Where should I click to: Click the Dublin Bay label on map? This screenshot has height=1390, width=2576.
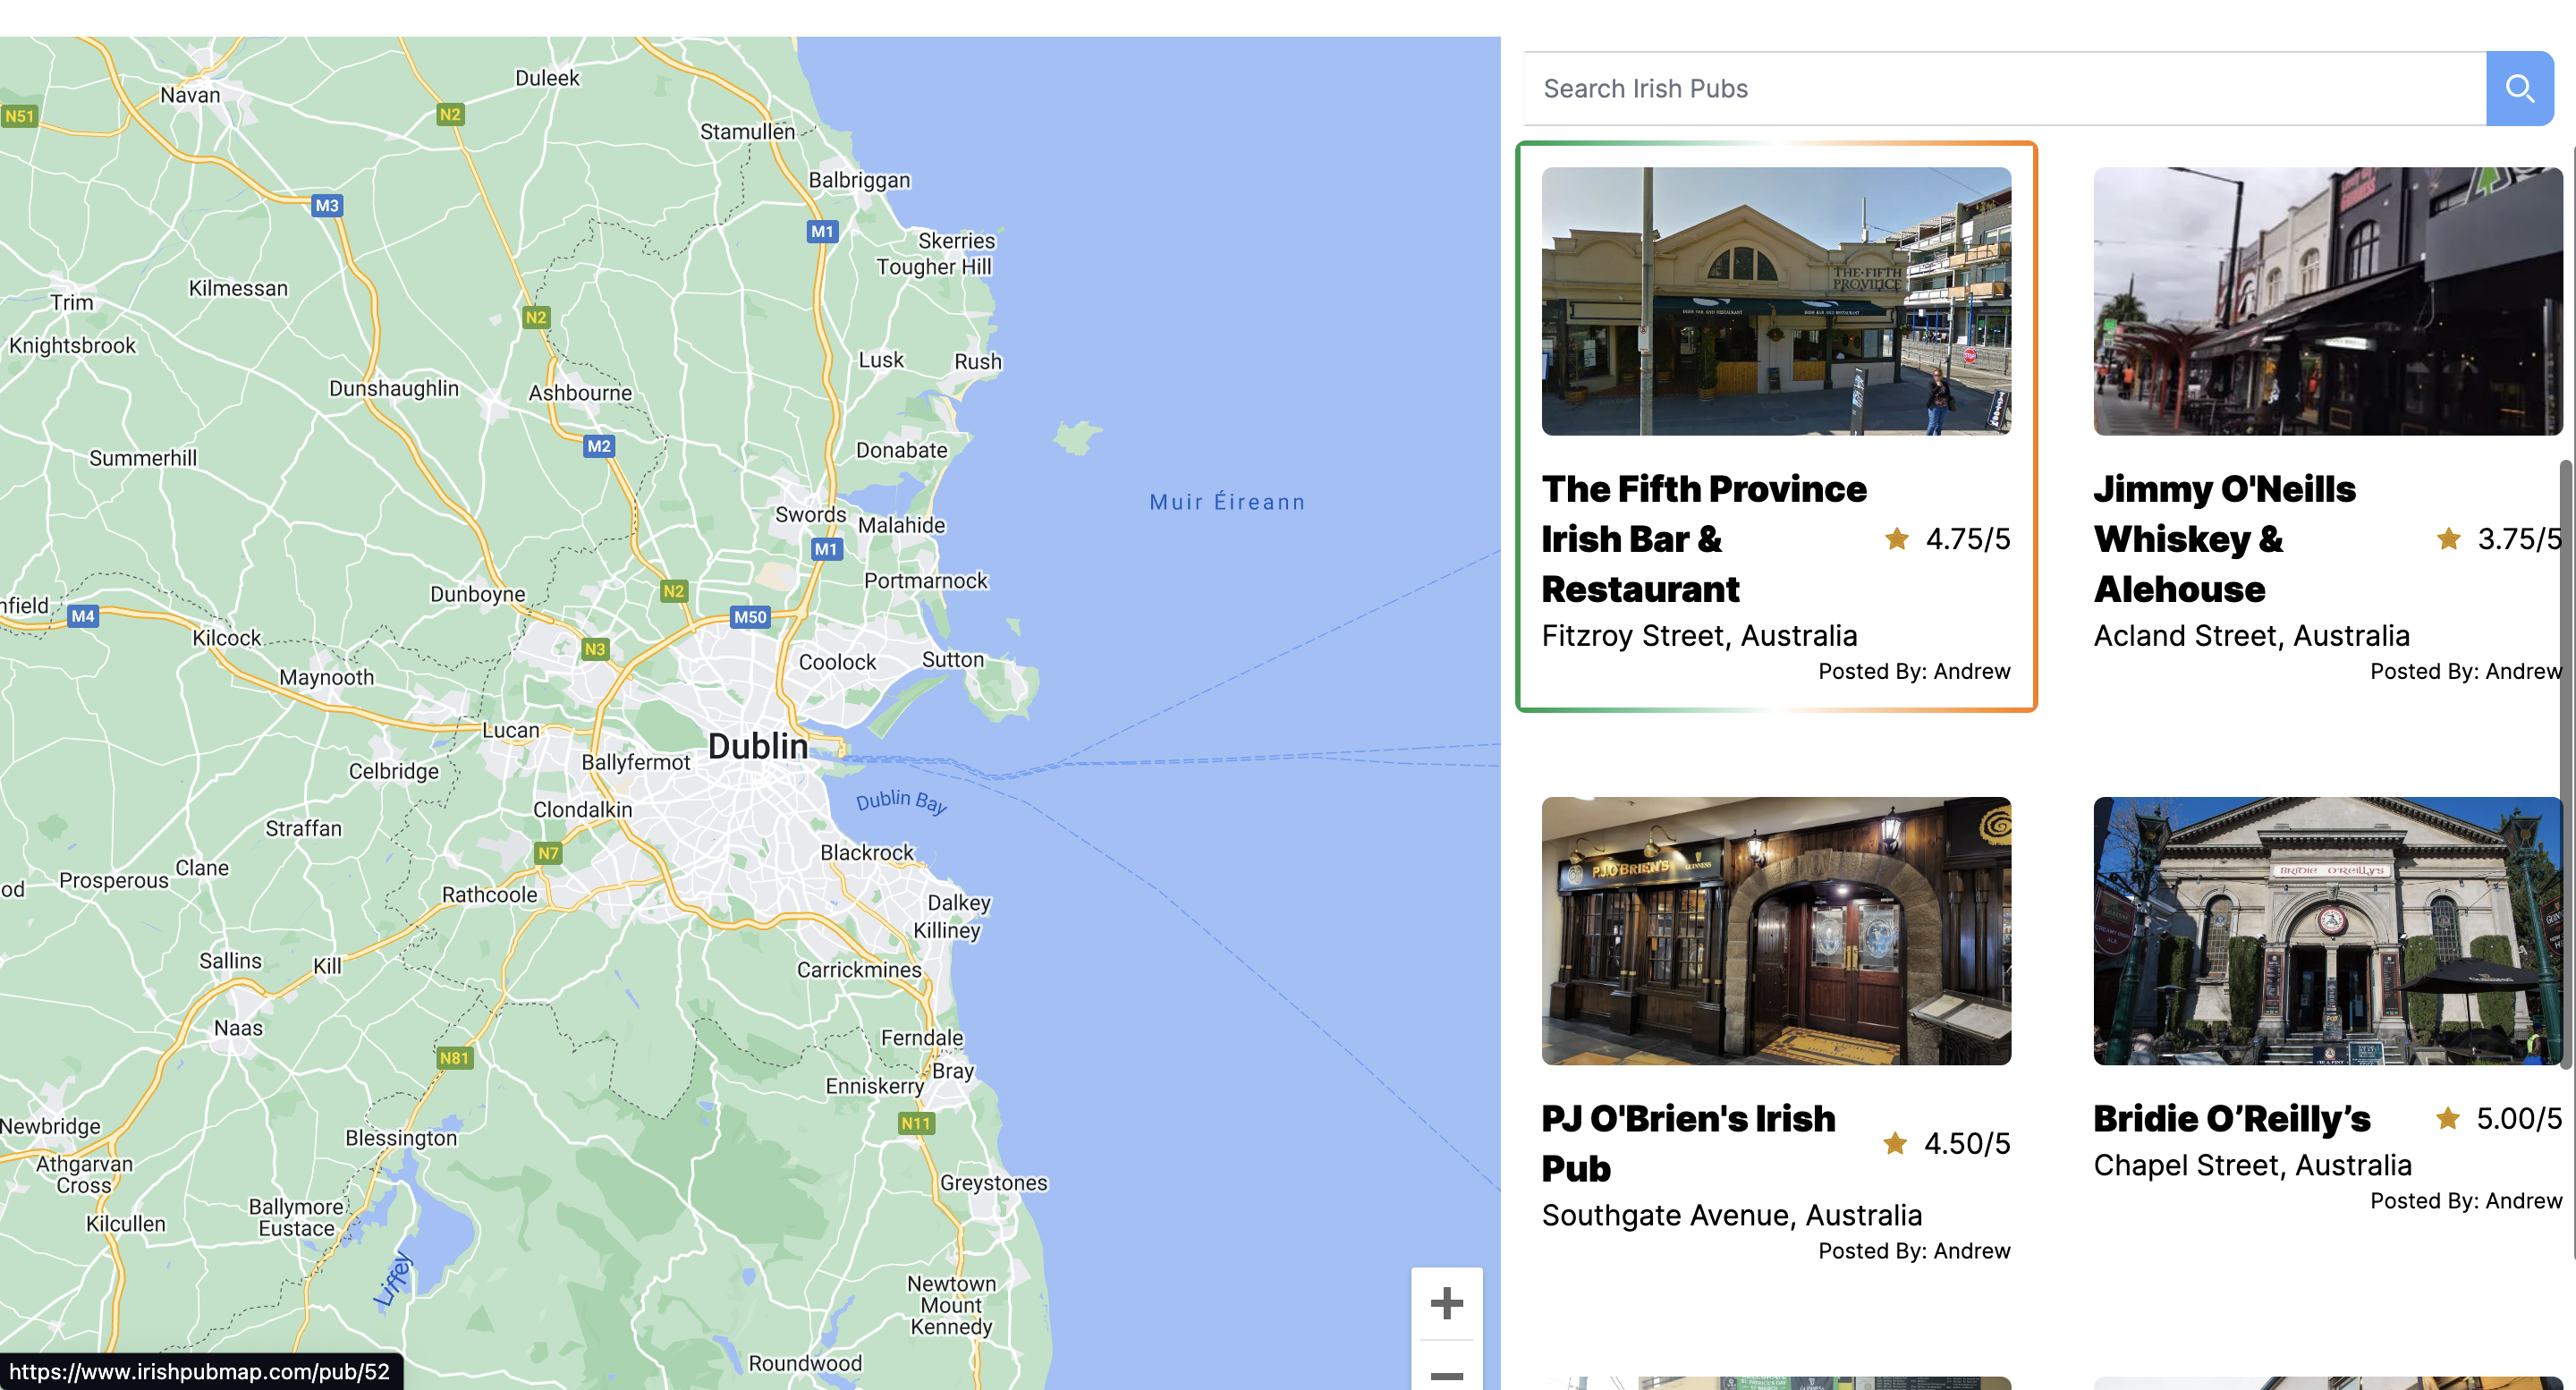tap(901, 801)
